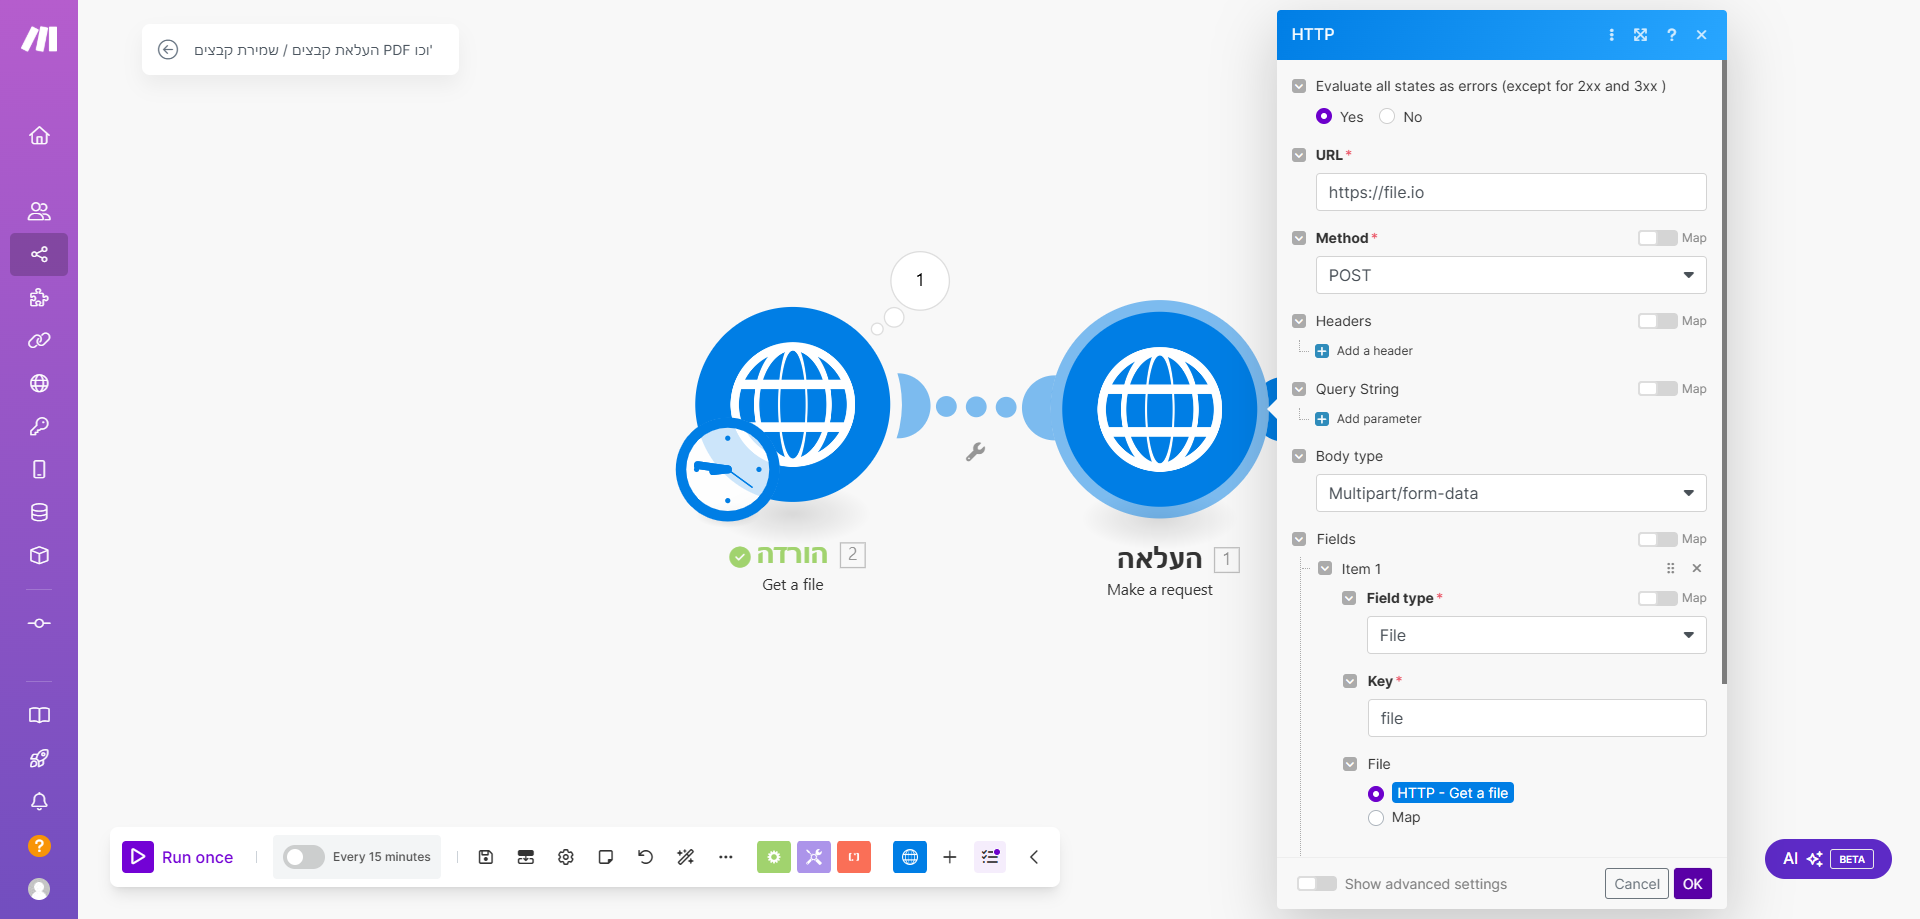
Task: Open the Home icon in sidebar
Action: click(x=39, y=136)
